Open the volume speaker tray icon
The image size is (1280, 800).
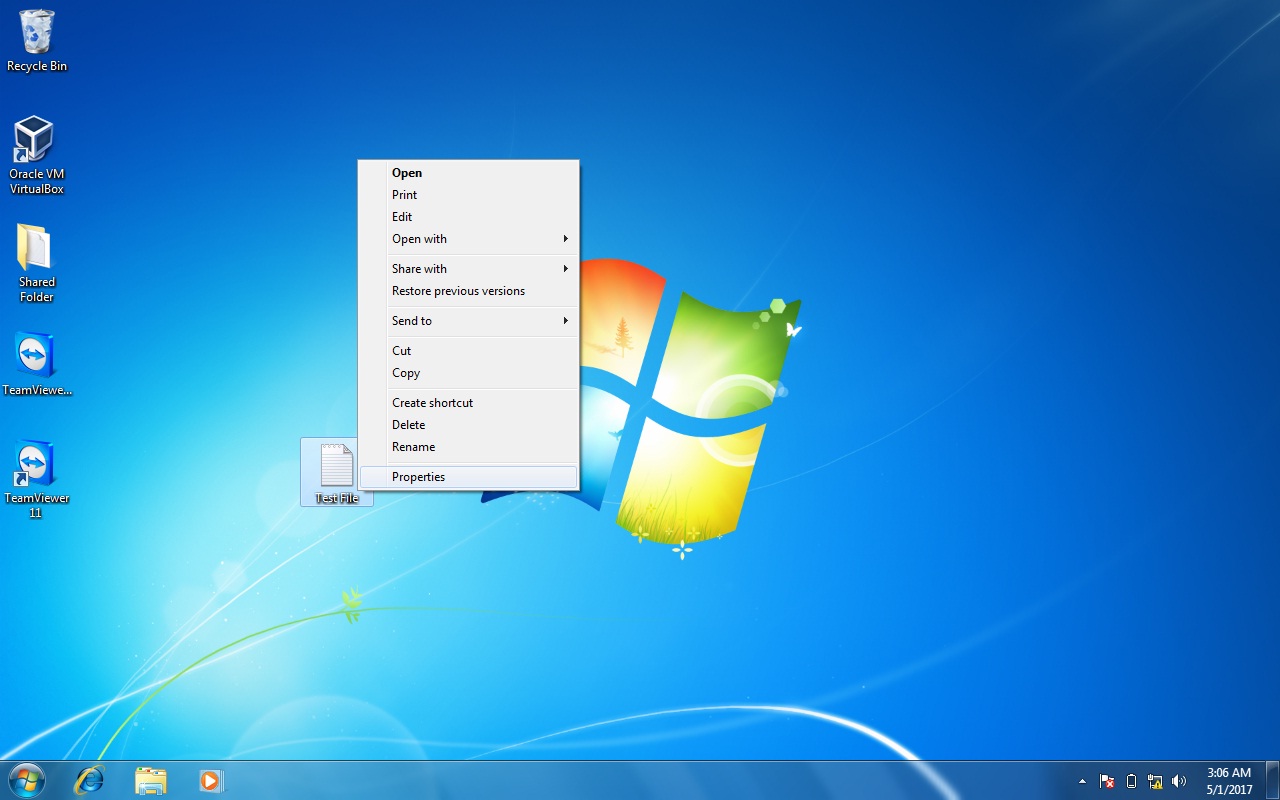pos(1179,781)
